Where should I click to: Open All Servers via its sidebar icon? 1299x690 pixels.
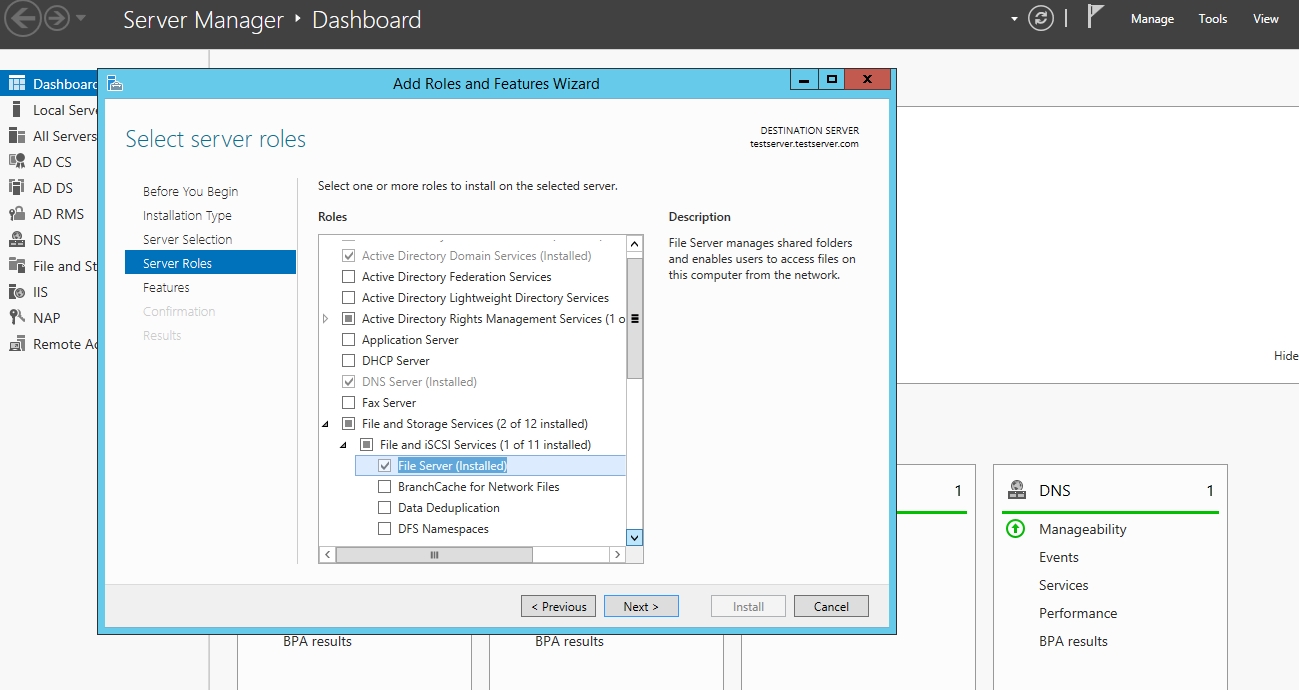(x=17, y=136)
